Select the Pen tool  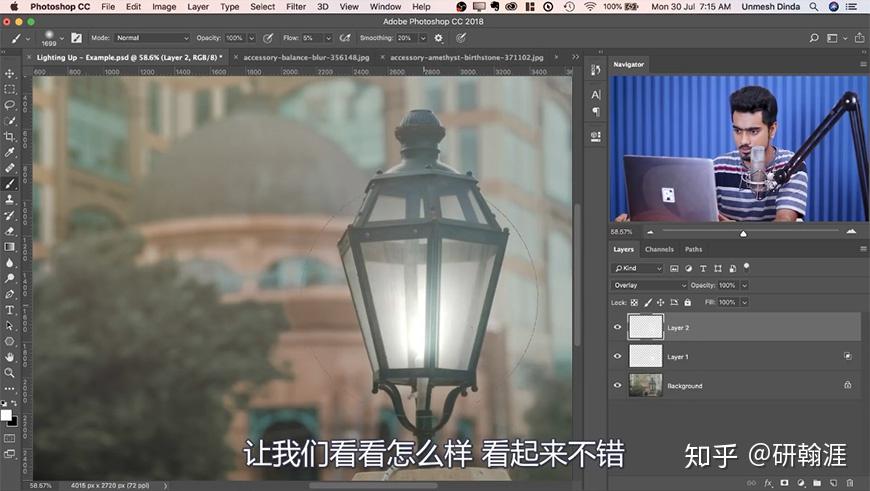(9, 294)
